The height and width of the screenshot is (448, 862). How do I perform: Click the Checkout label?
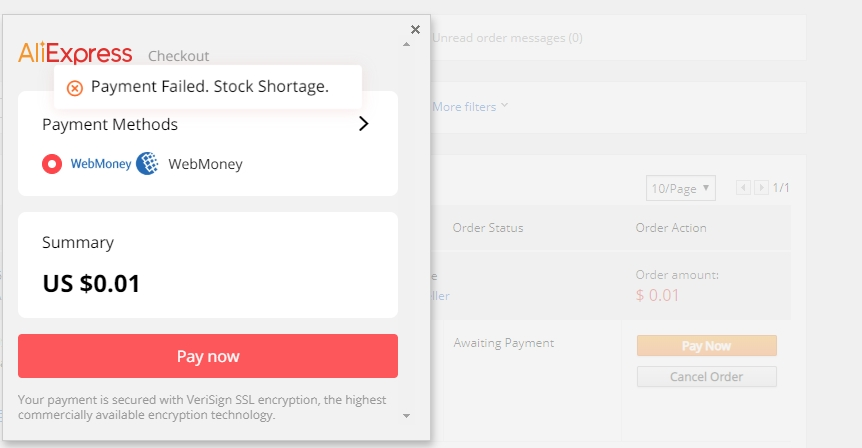click(179, 56)
